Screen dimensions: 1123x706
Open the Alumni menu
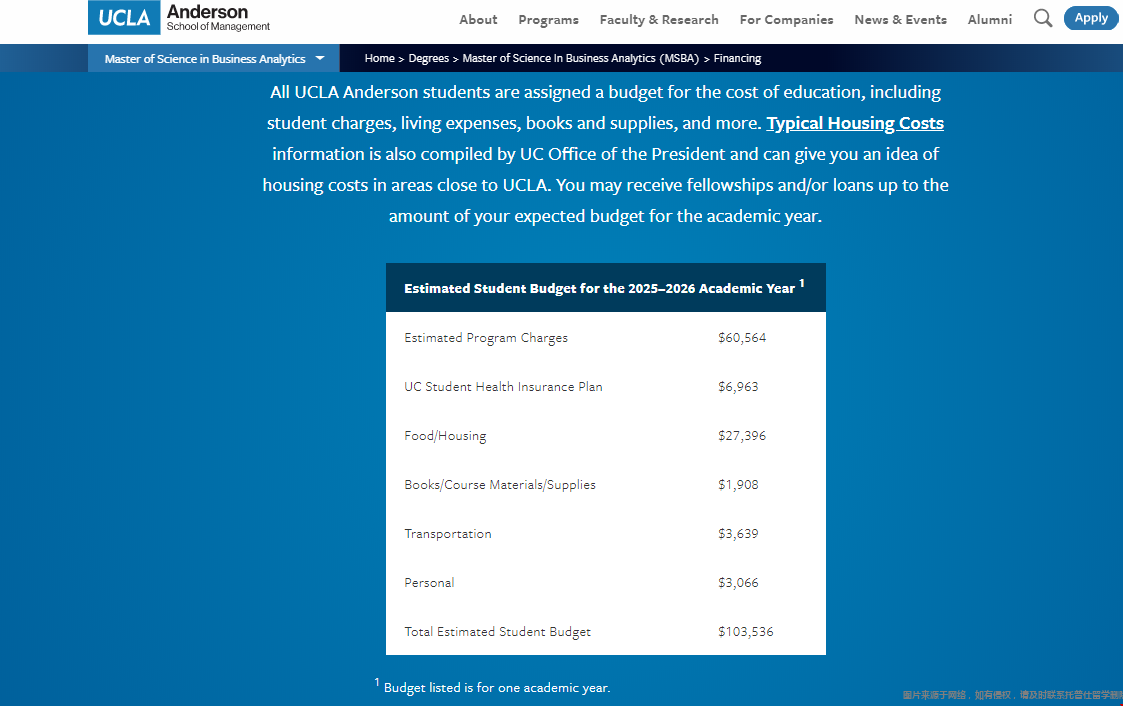(x=990, y=20)
